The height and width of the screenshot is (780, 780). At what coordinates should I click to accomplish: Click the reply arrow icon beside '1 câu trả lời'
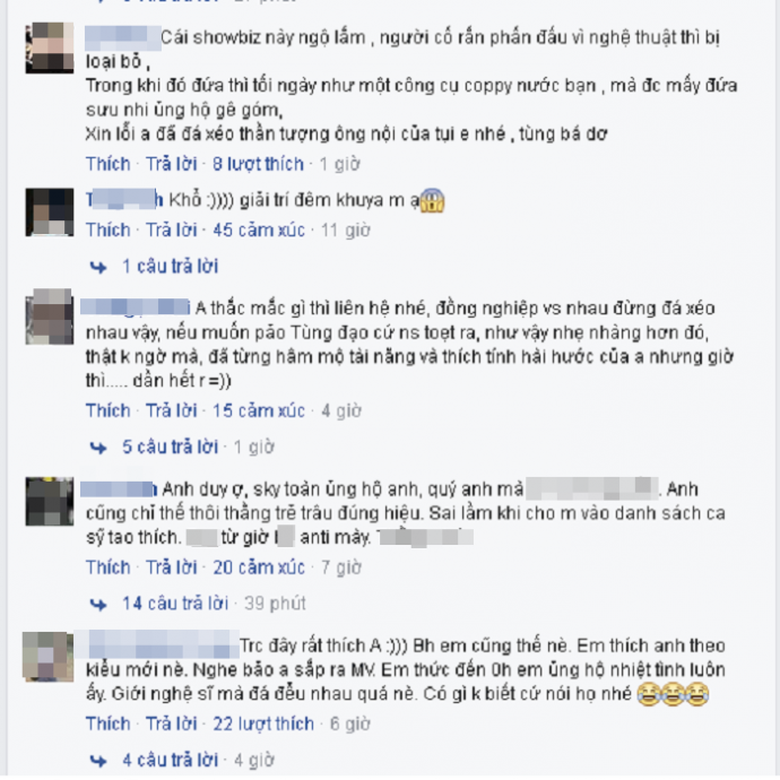(x=98, y=268)
